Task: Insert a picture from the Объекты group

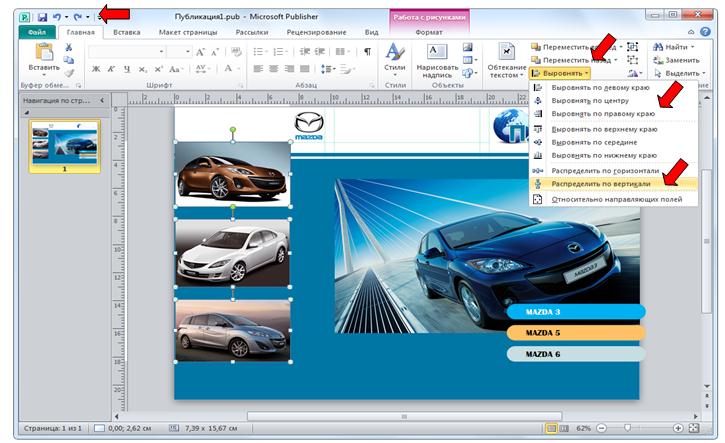Action: [468, 47]
